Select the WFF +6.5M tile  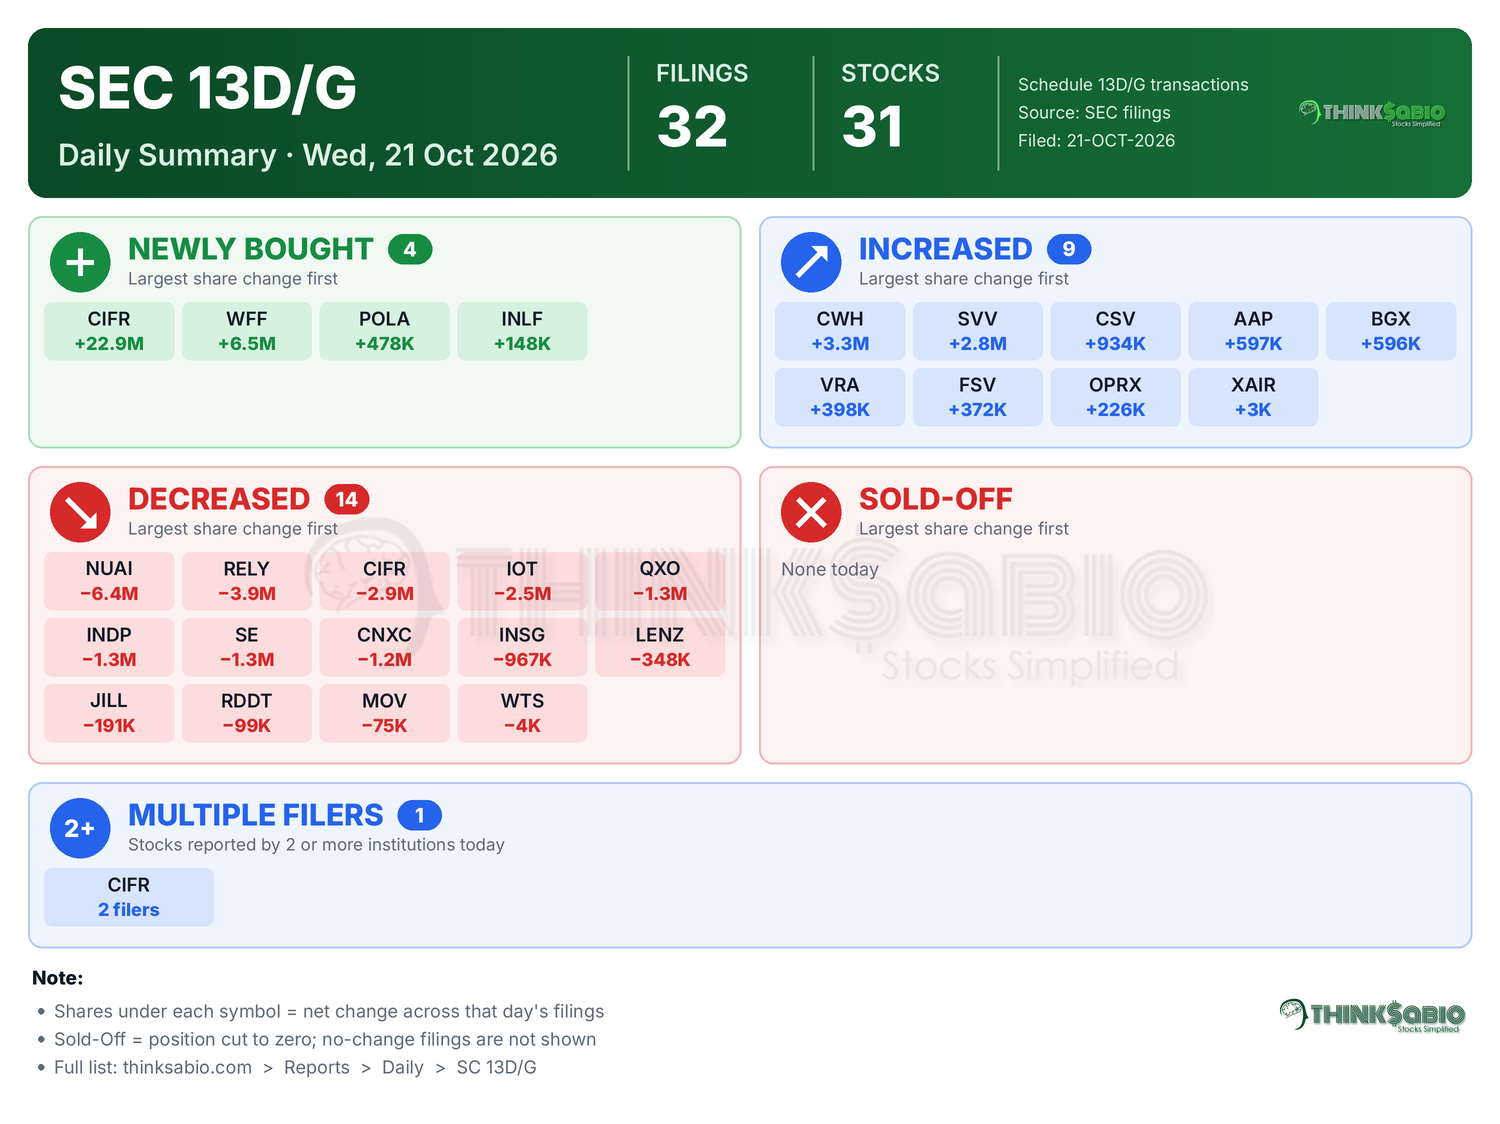(x=247, y=331)
